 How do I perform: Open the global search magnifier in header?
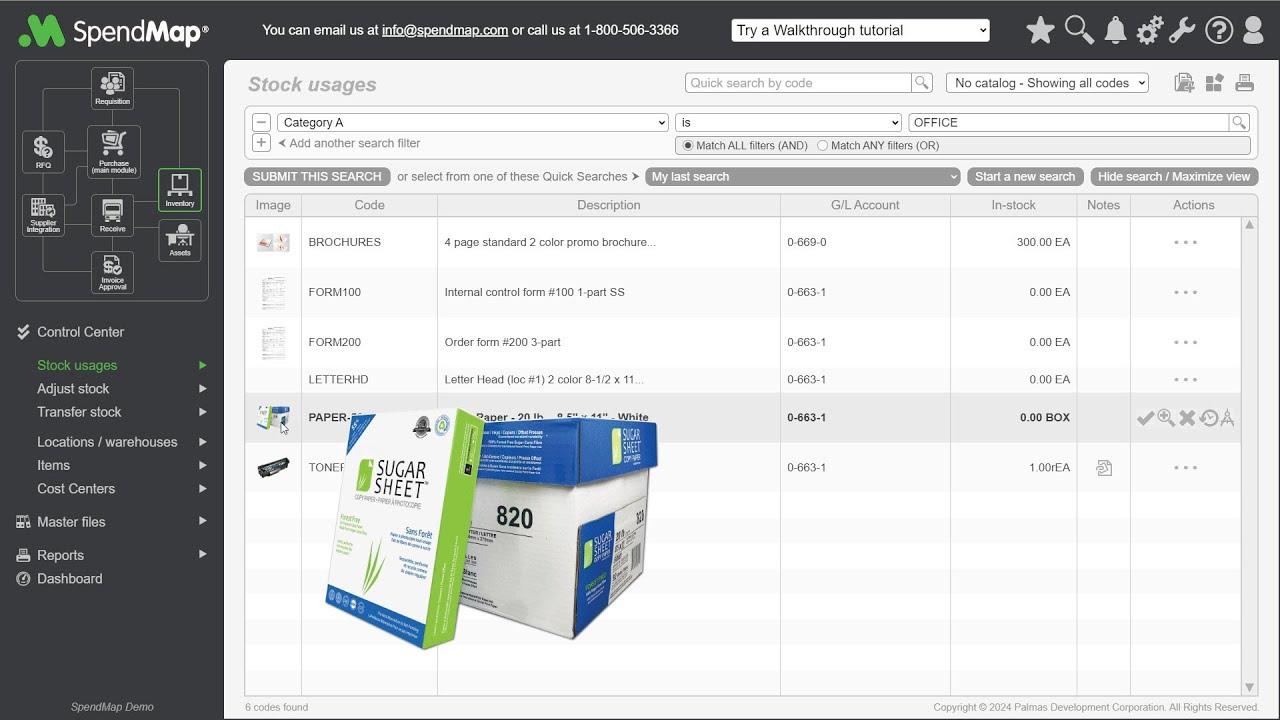pyautogui.click(x=1079, y=30)
